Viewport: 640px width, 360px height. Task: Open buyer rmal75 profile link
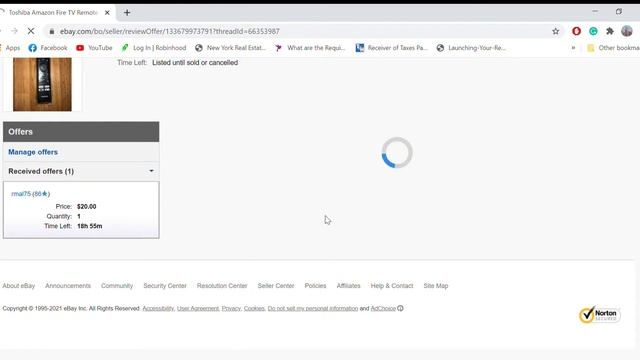click(21, 194)
